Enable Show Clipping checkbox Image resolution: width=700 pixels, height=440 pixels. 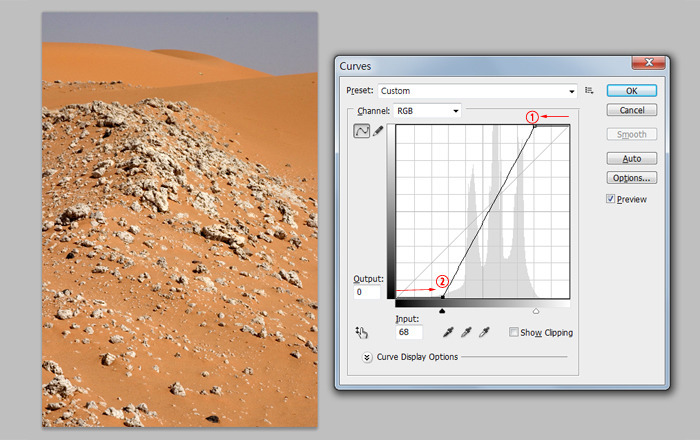pyautogui.click(x=514, y=332)
